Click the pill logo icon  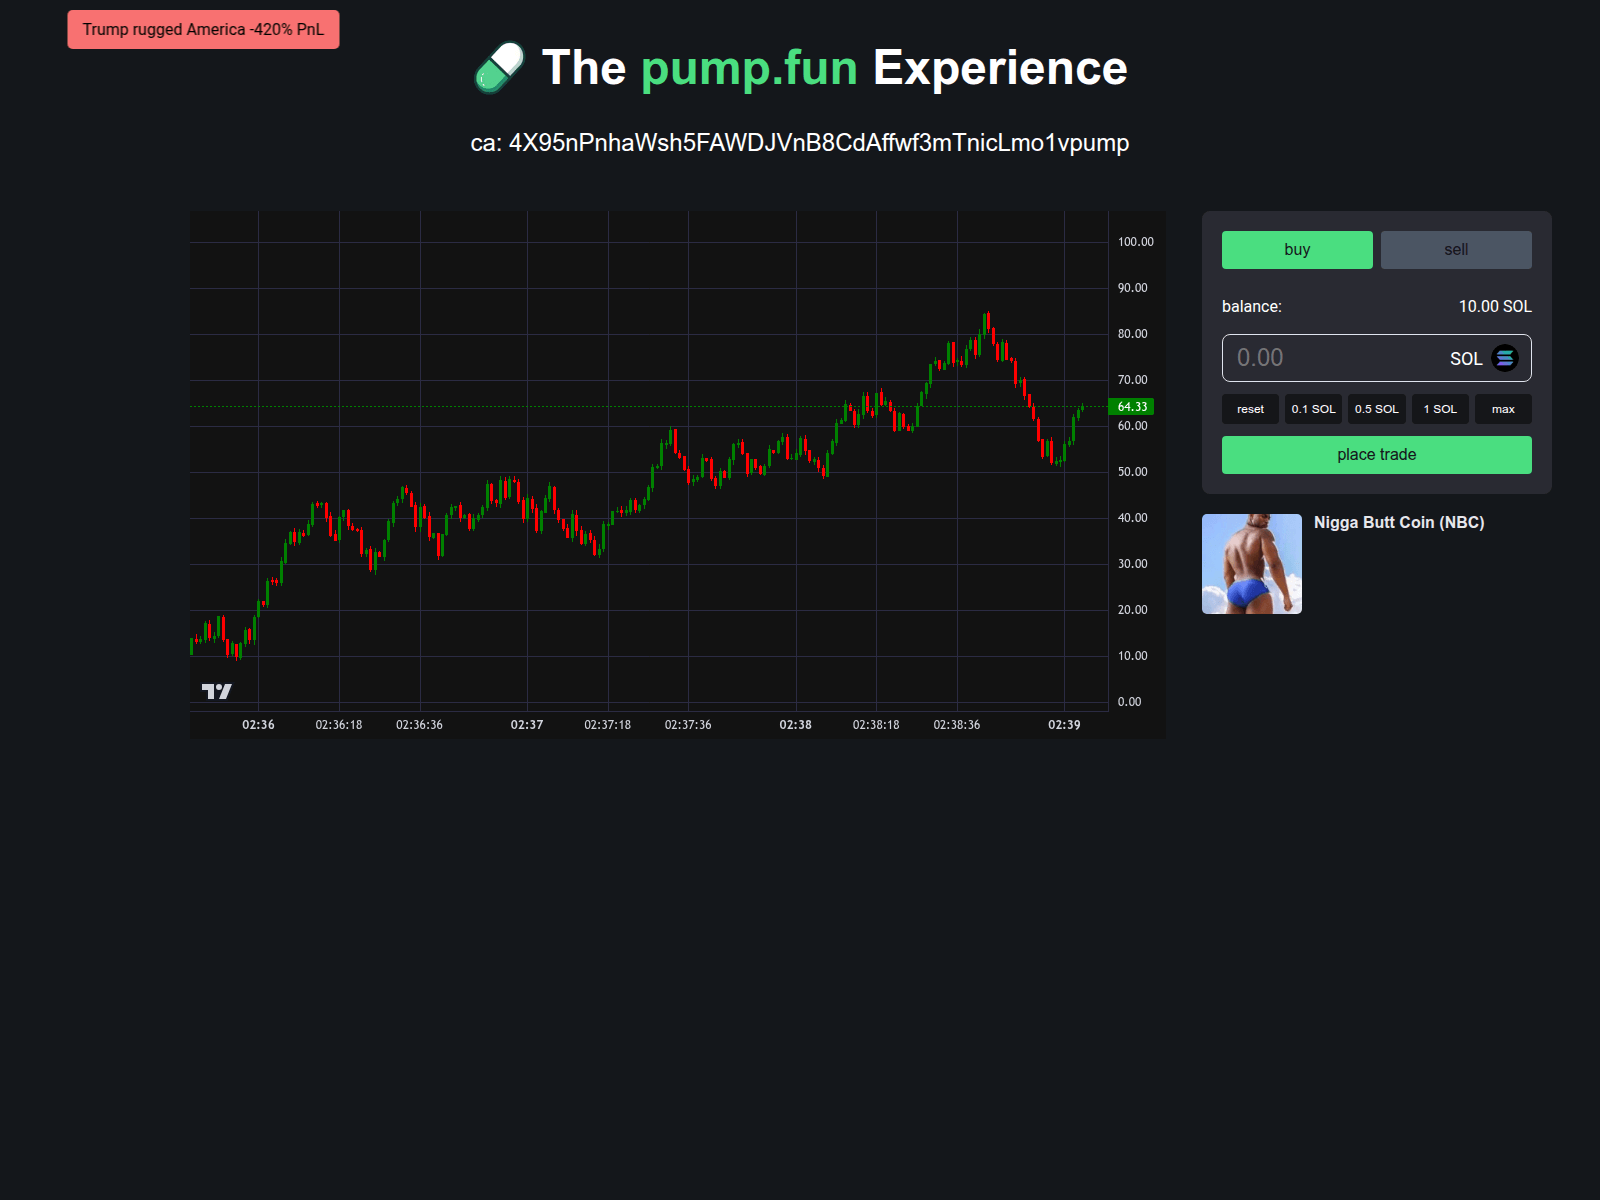pyautogui.click(x=499, y=67)
